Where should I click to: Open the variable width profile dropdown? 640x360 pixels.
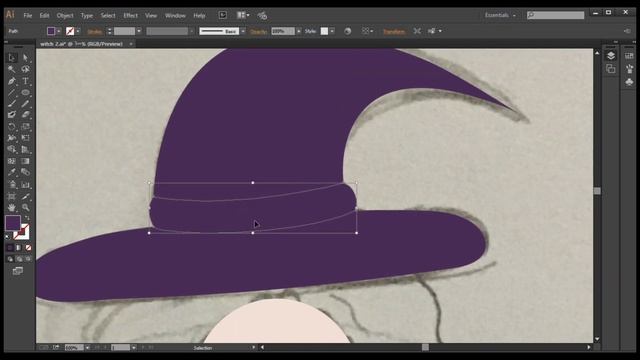[192, 31]
